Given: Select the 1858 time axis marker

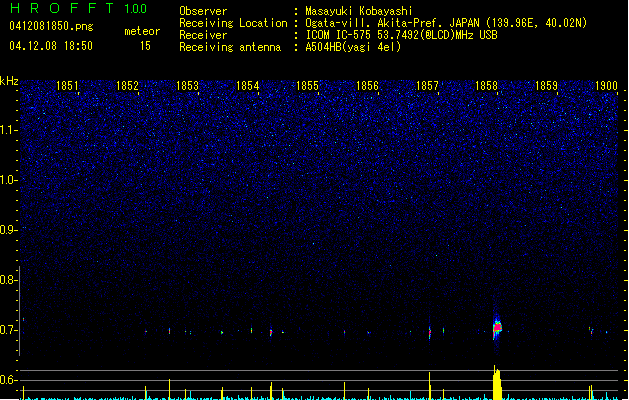Looking at the screenshot, I should 488,87.
